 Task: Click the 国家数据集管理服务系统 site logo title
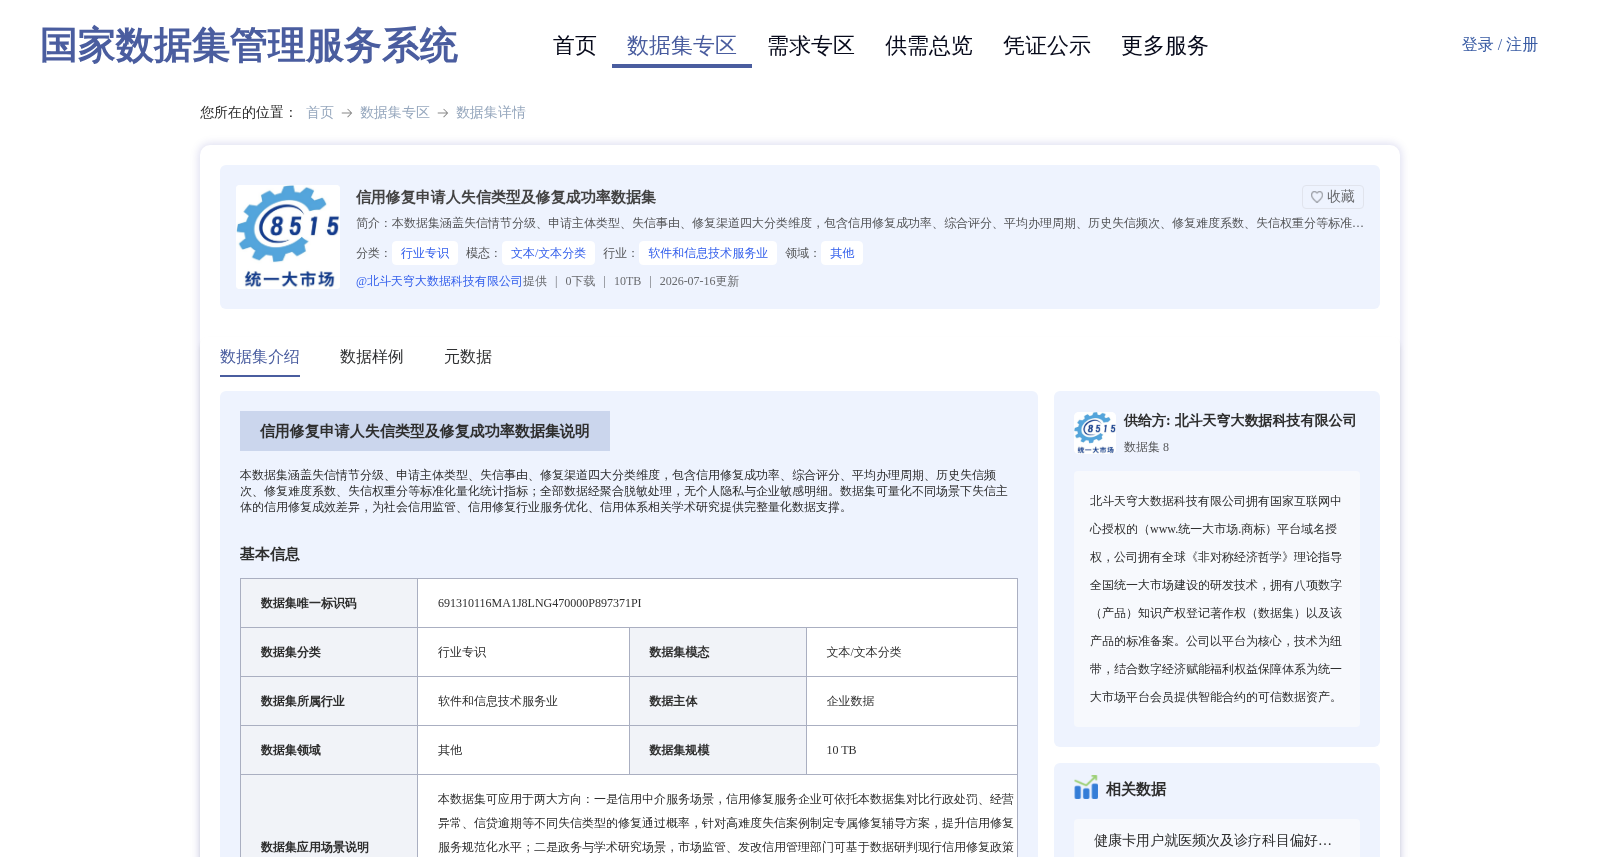(249, 46)
